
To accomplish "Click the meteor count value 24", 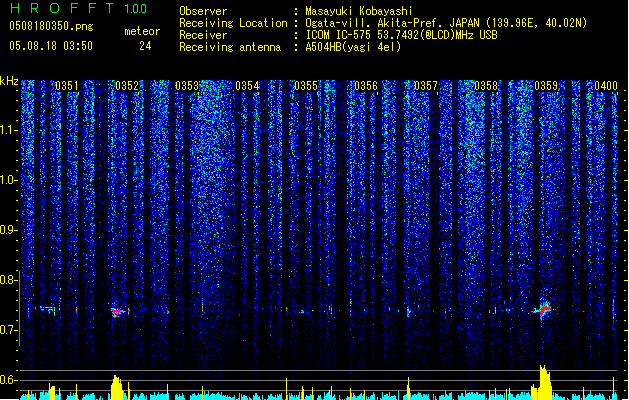I will click(145, 46).
